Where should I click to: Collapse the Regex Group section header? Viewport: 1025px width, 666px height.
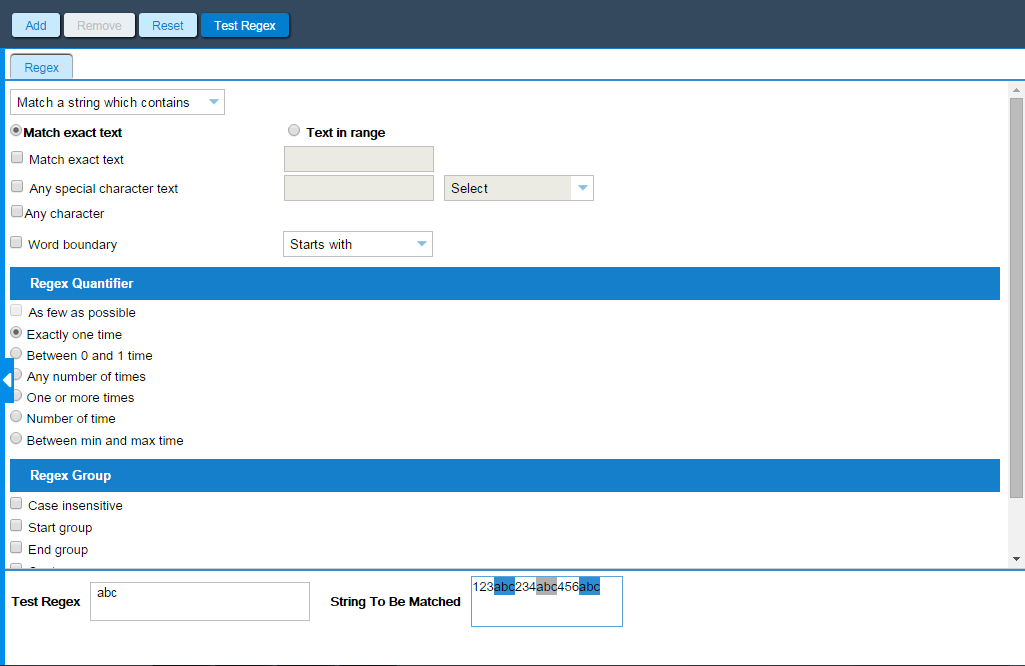[505, 476]
